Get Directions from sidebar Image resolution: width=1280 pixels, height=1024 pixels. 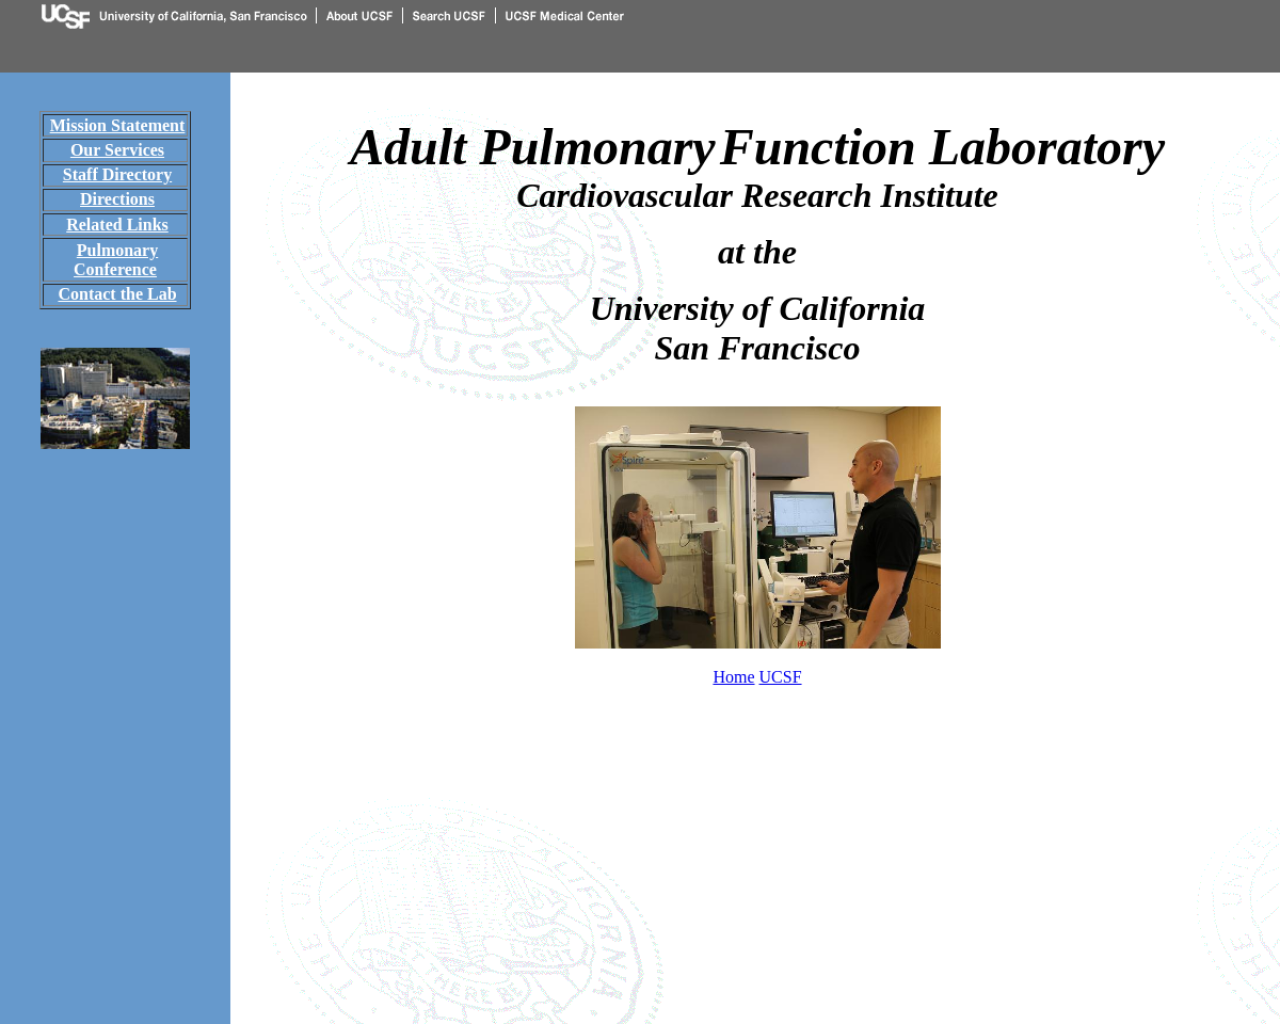(x=117, y=199)
